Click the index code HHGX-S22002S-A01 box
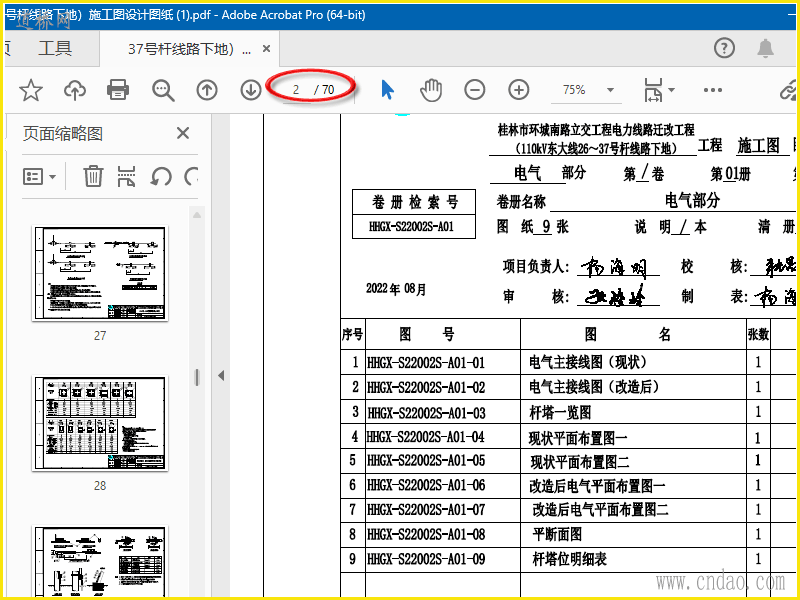 414,227
